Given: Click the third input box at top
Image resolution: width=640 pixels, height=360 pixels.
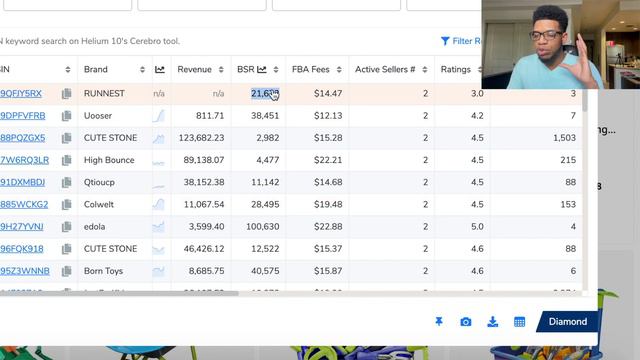Looking at the screenshot, I should pos(336,5).
